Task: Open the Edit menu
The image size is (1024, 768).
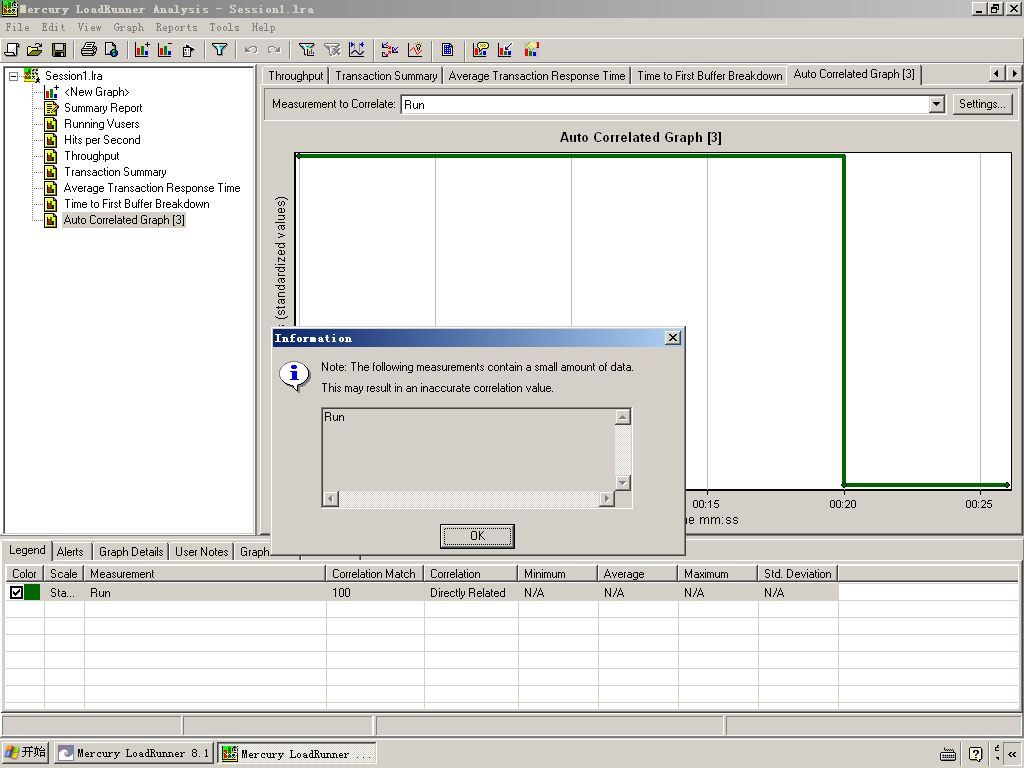Action: point(53,27)
